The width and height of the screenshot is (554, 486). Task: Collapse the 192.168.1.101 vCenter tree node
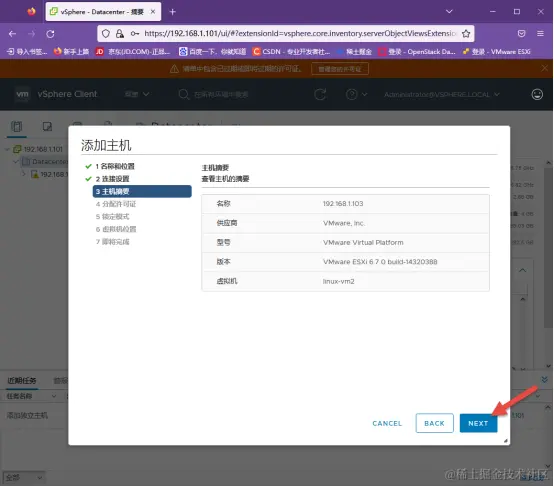click(x=7, y=149)
